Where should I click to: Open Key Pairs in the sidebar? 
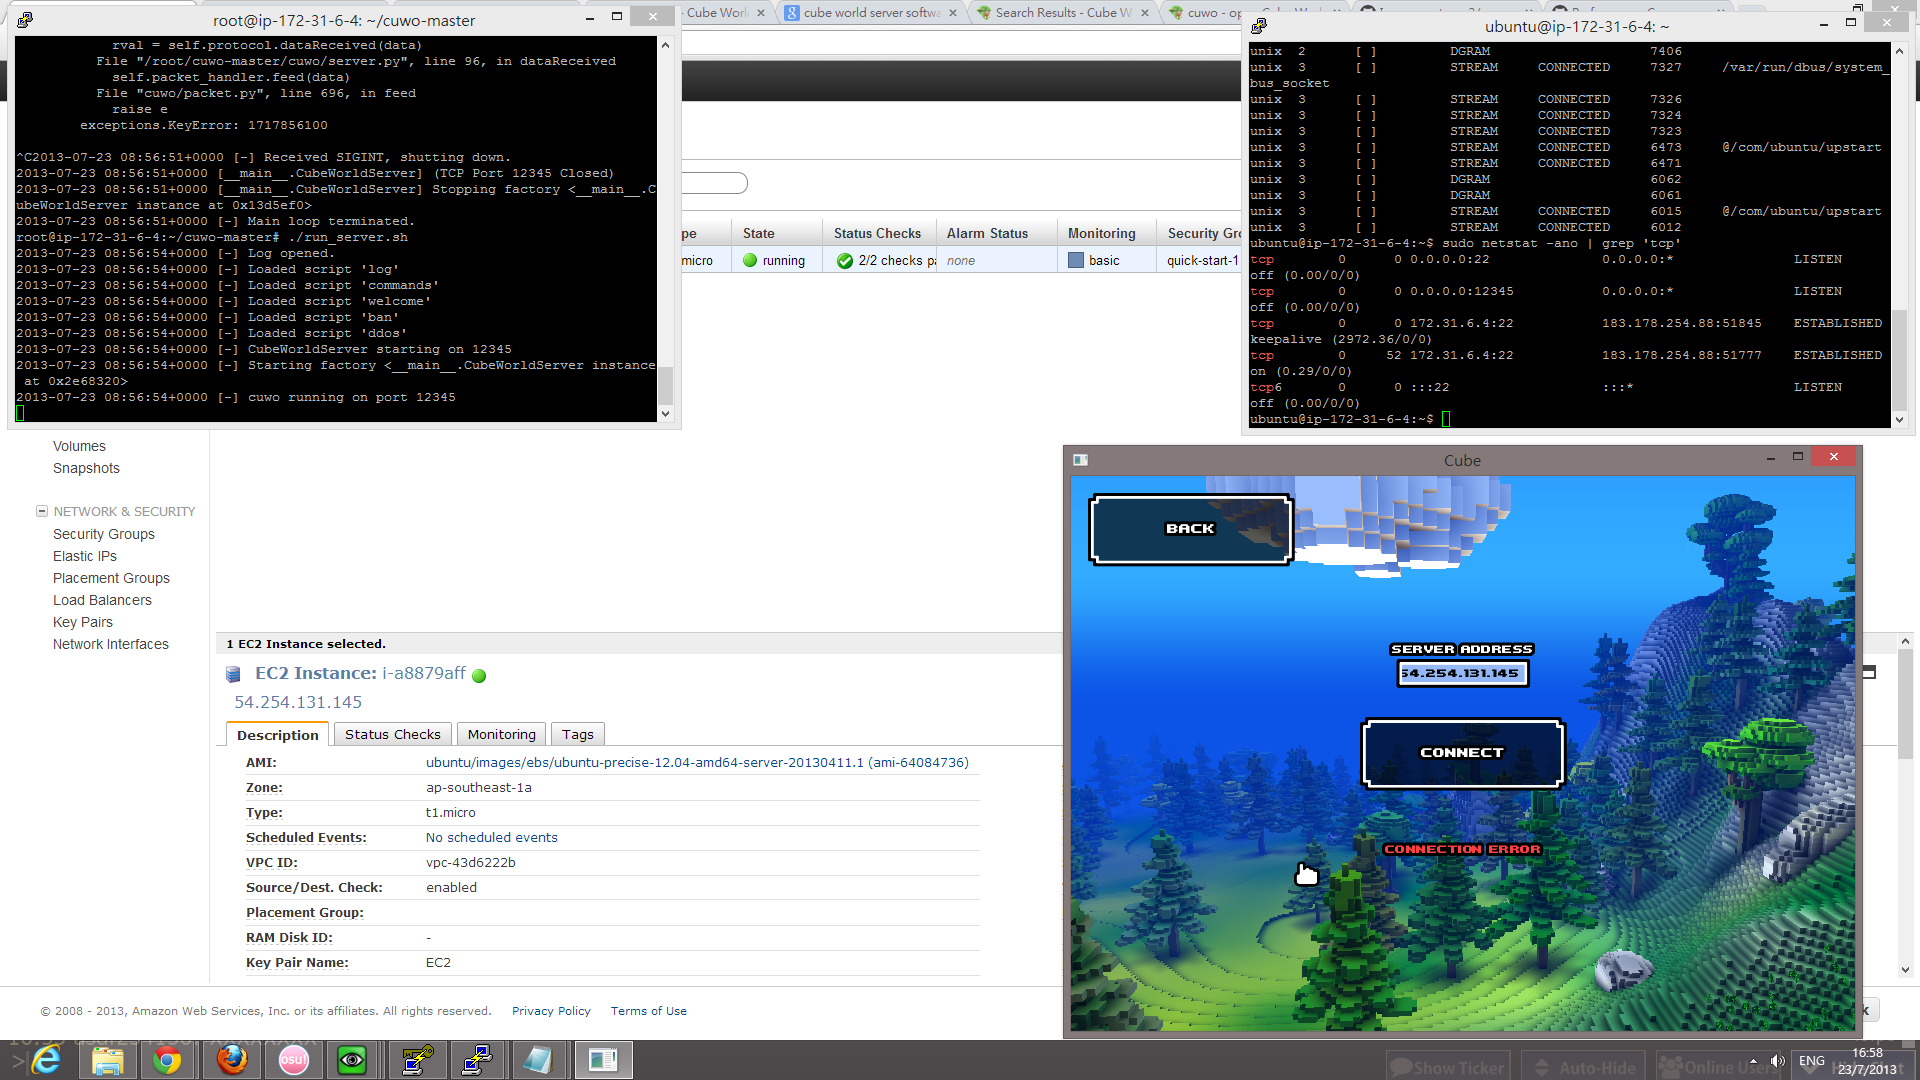(83, 622)
